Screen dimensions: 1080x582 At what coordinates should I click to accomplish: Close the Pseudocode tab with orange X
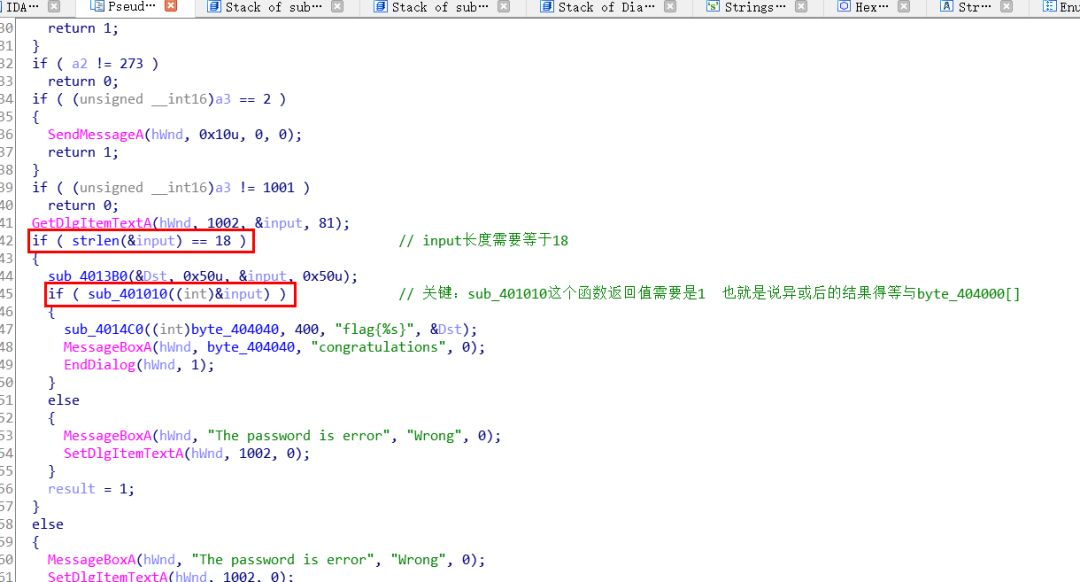(x=171, y=6)
